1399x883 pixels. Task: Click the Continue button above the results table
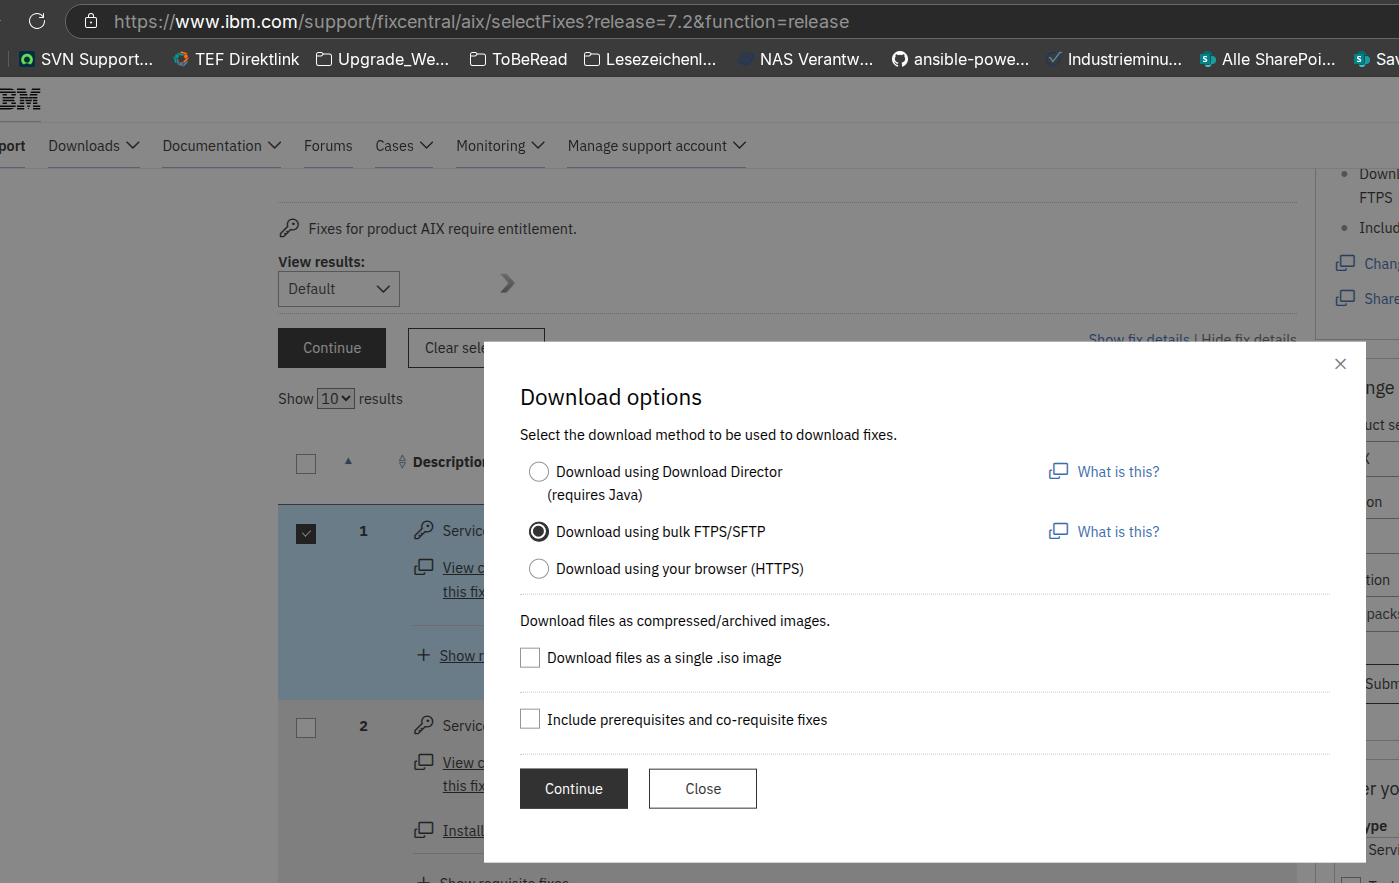(332, 348)
